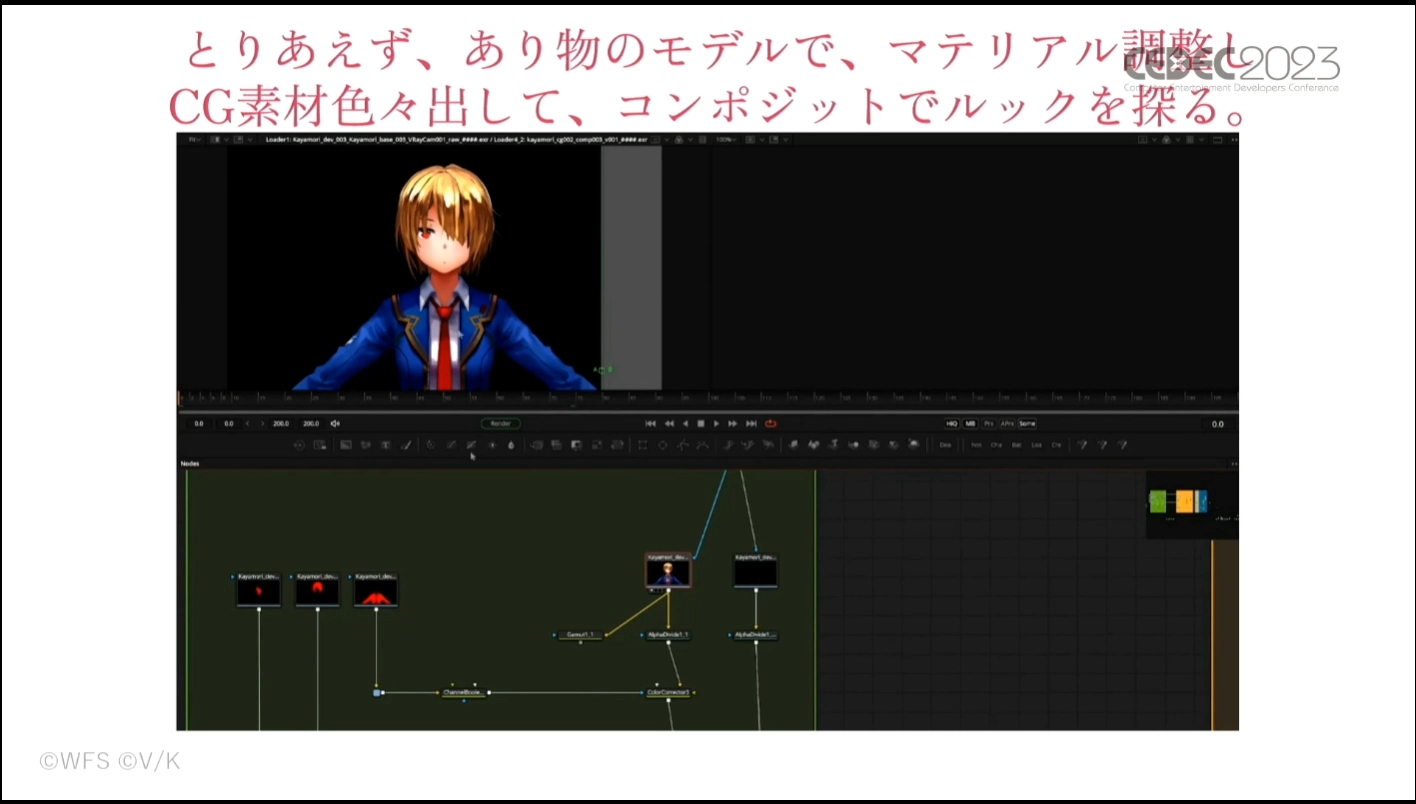Add a Color Corrector from the toolbar

click(431, 445)
